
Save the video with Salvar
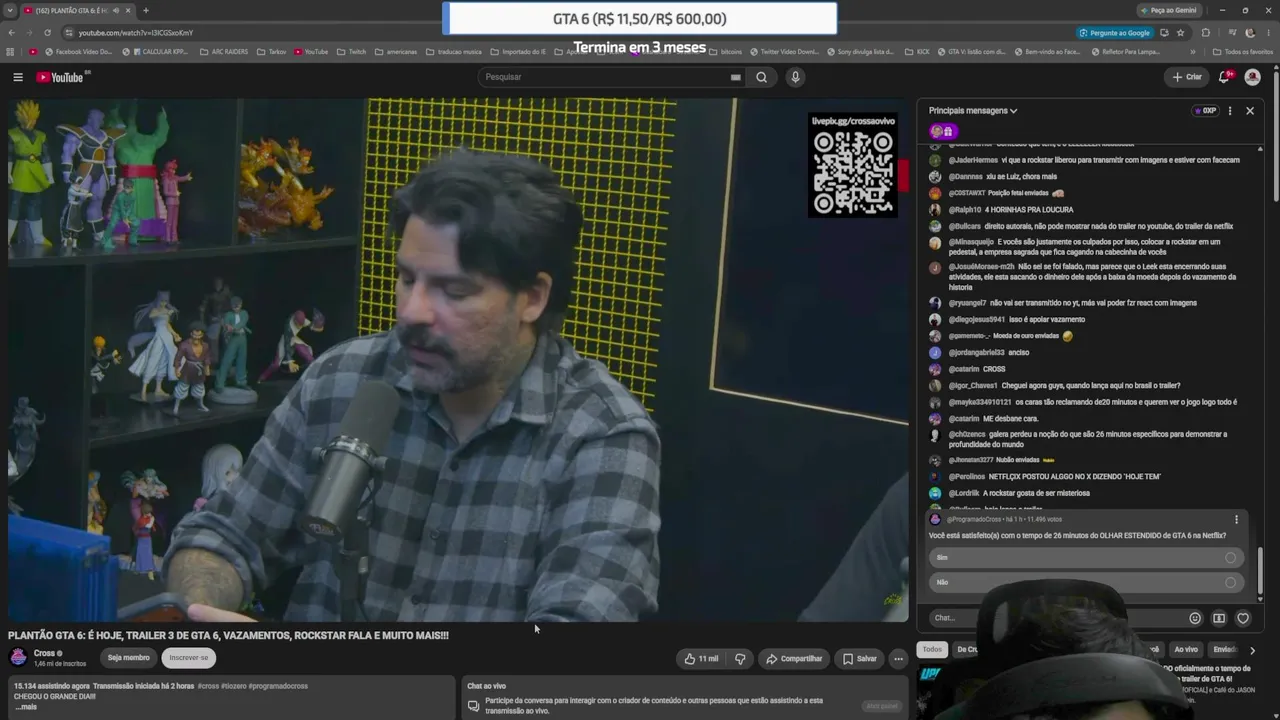point(860,659)
